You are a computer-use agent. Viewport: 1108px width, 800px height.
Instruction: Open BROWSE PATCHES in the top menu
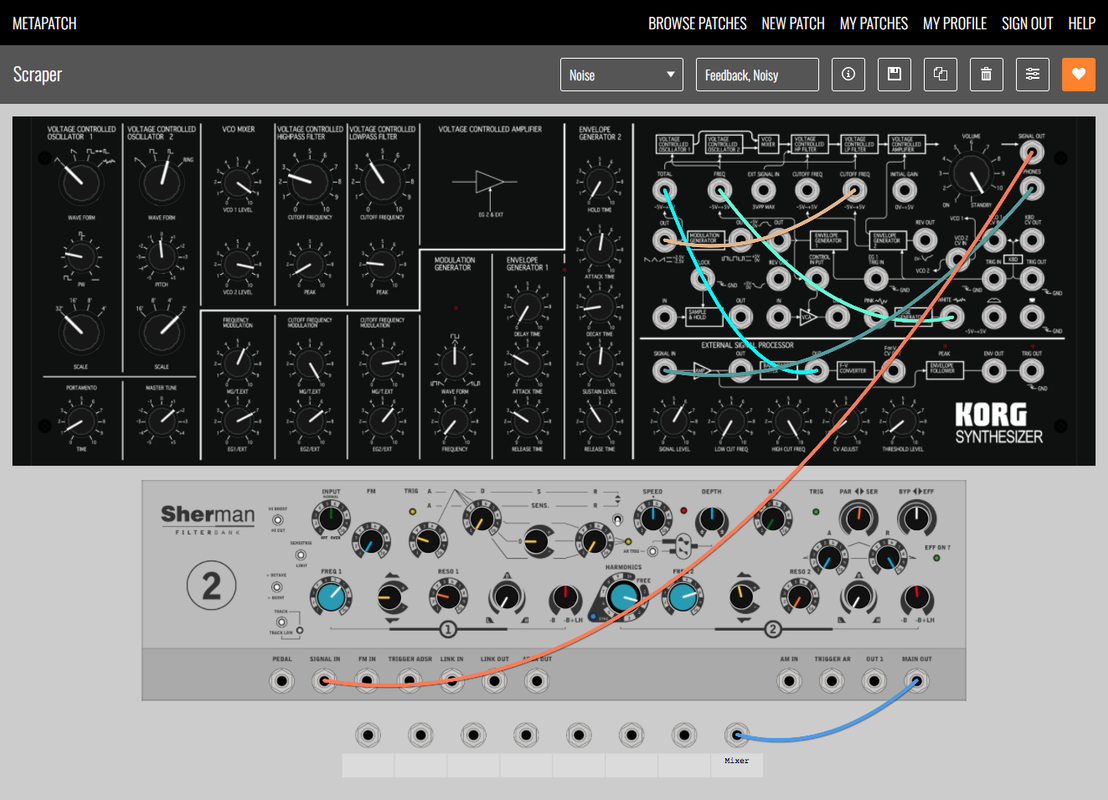pos(697,23)
